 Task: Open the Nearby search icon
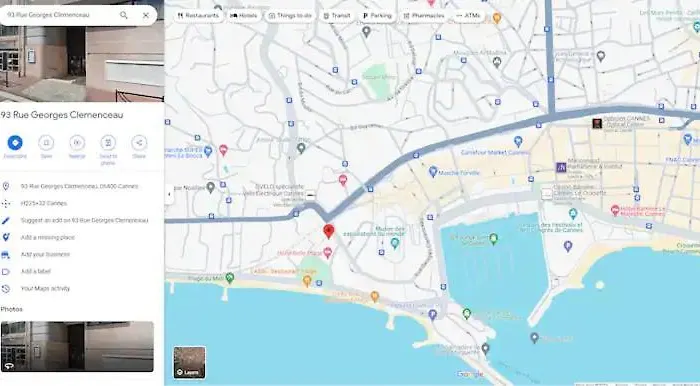77,143
